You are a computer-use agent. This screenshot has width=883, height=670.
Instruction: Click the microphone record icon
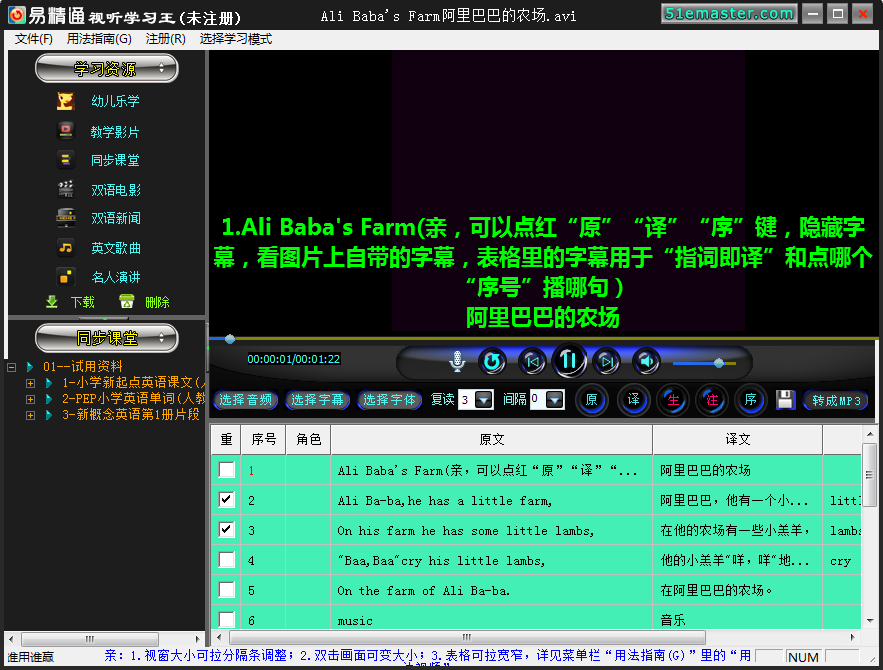tap(457, 361)
